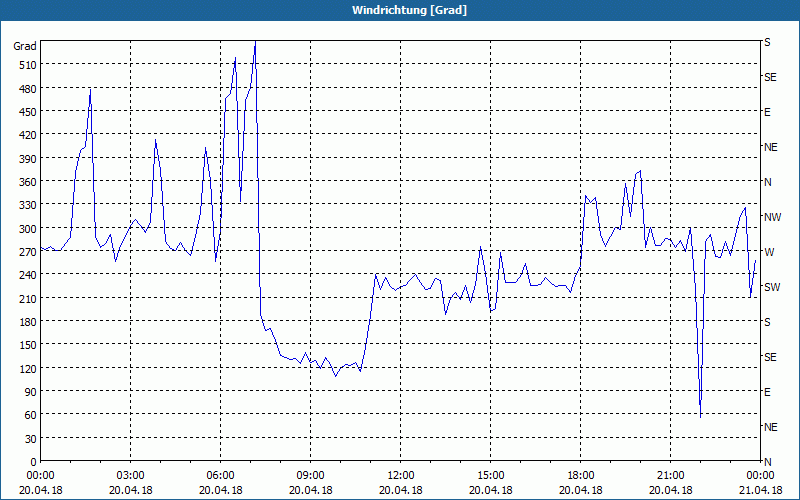Click the NE label level with 60
Screen dimensions: 800x500
point(770,427)
